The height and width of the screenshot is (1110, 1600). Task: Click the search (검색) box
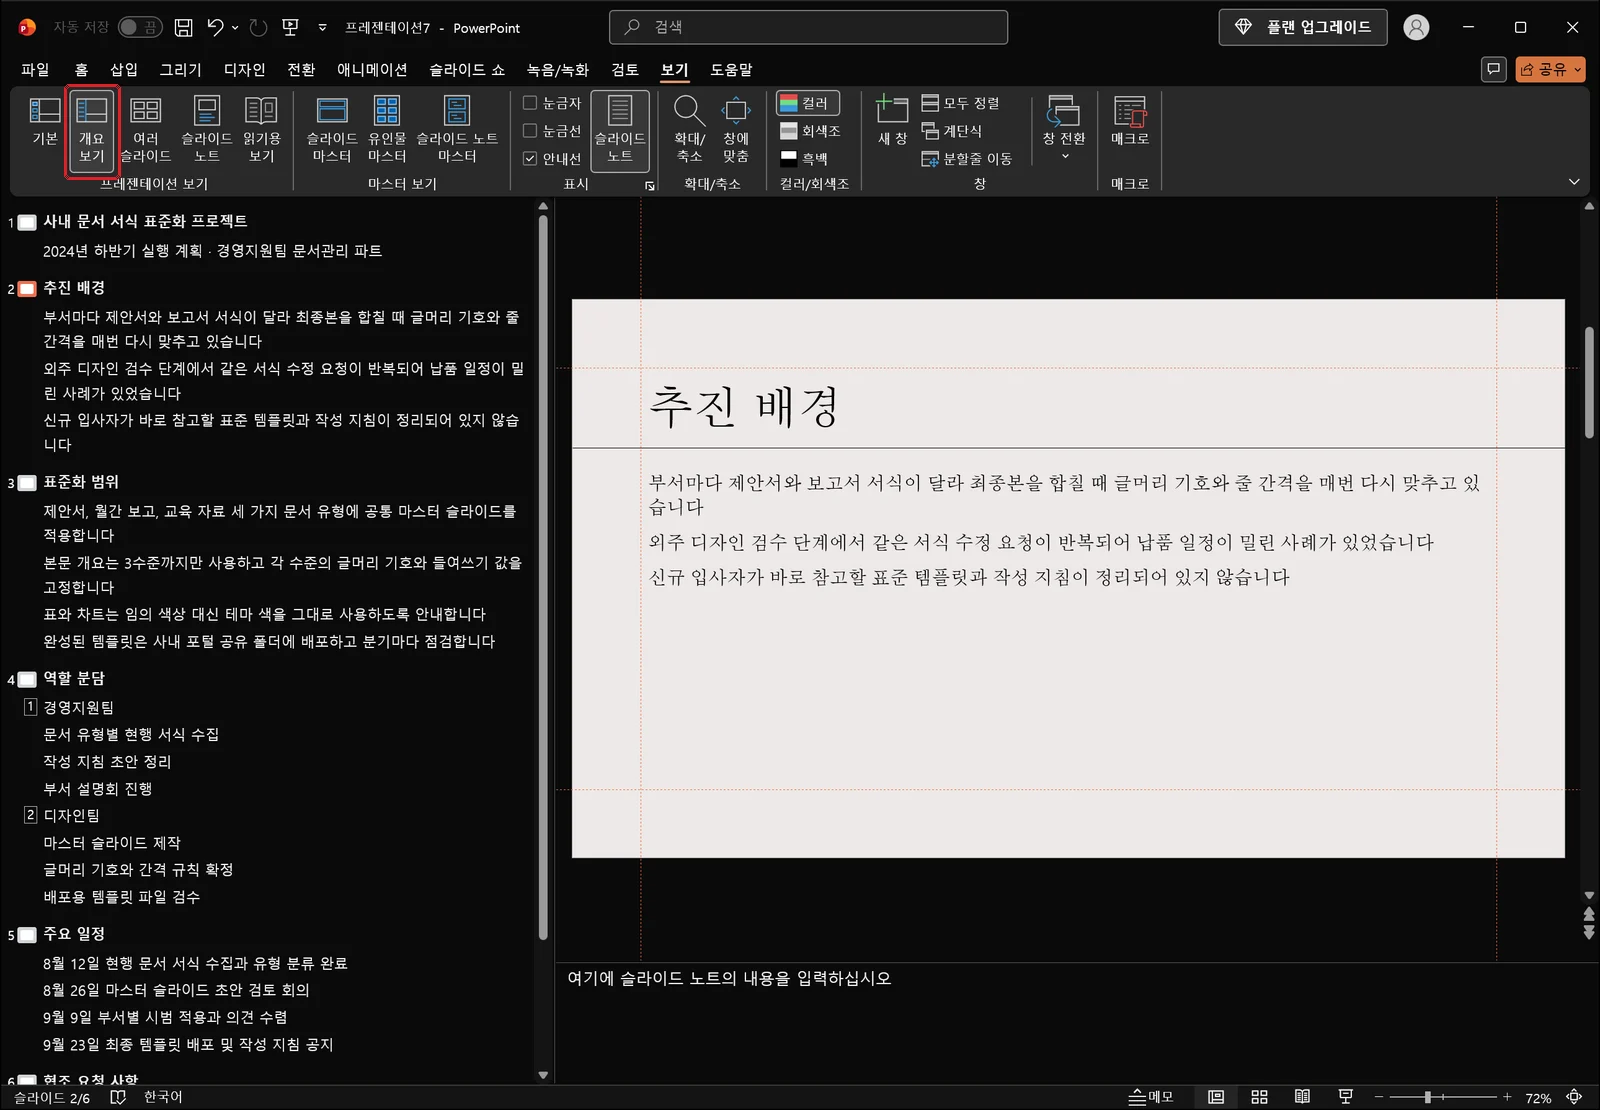pyautogui.click(x=808, y=27)
